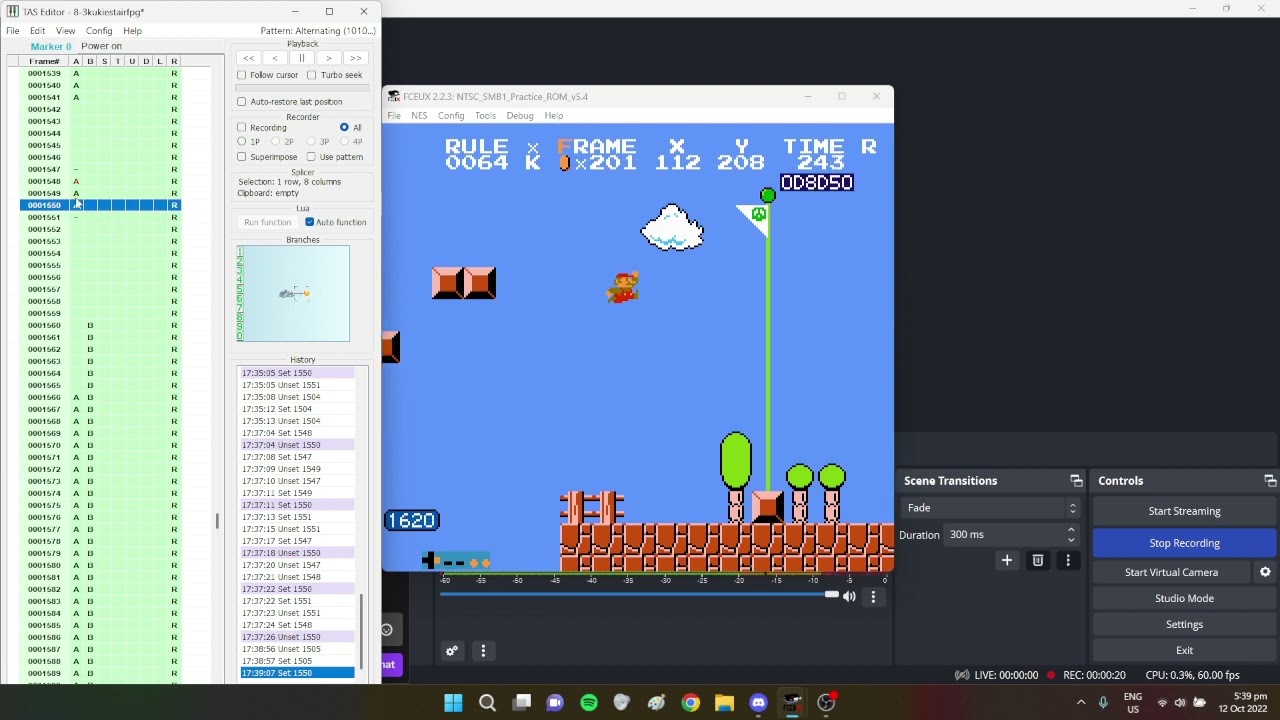Screen dimensions: 1280x720
Task: Add a new scene transition
Action: (1007, 560)
